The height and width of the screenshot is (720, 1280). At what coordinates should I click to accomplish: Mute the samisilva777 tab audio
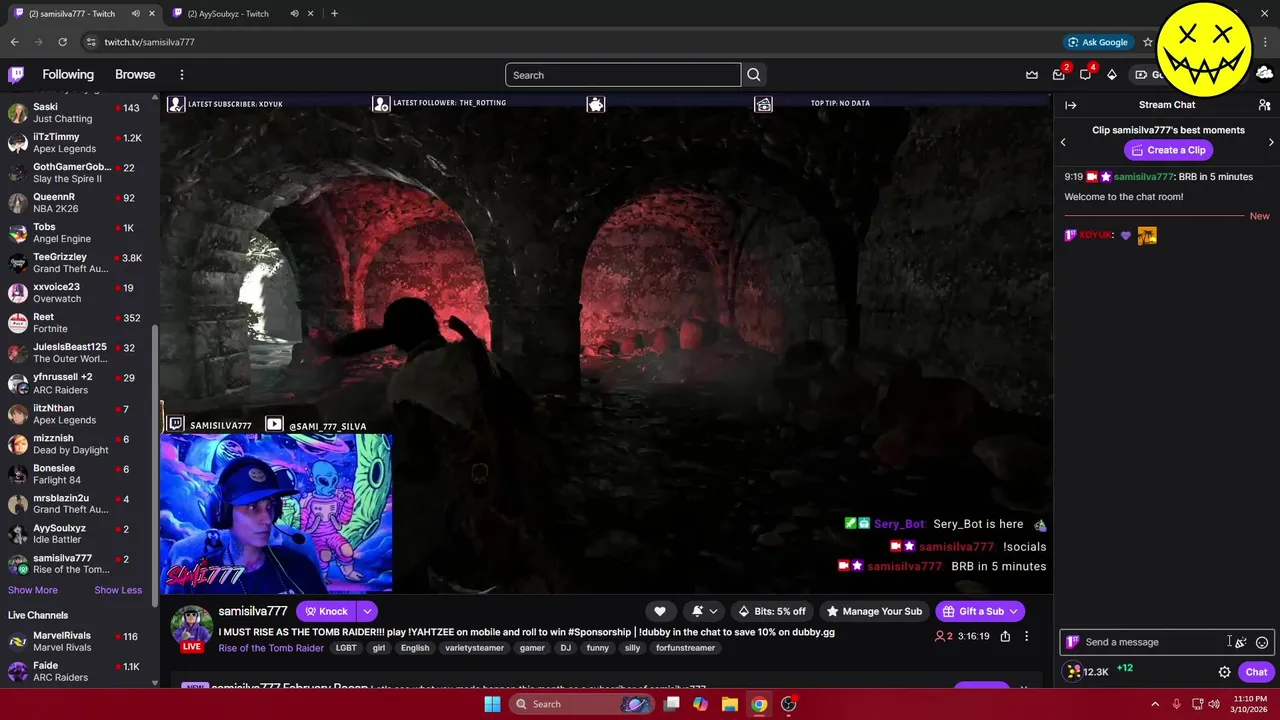[136, 14]
